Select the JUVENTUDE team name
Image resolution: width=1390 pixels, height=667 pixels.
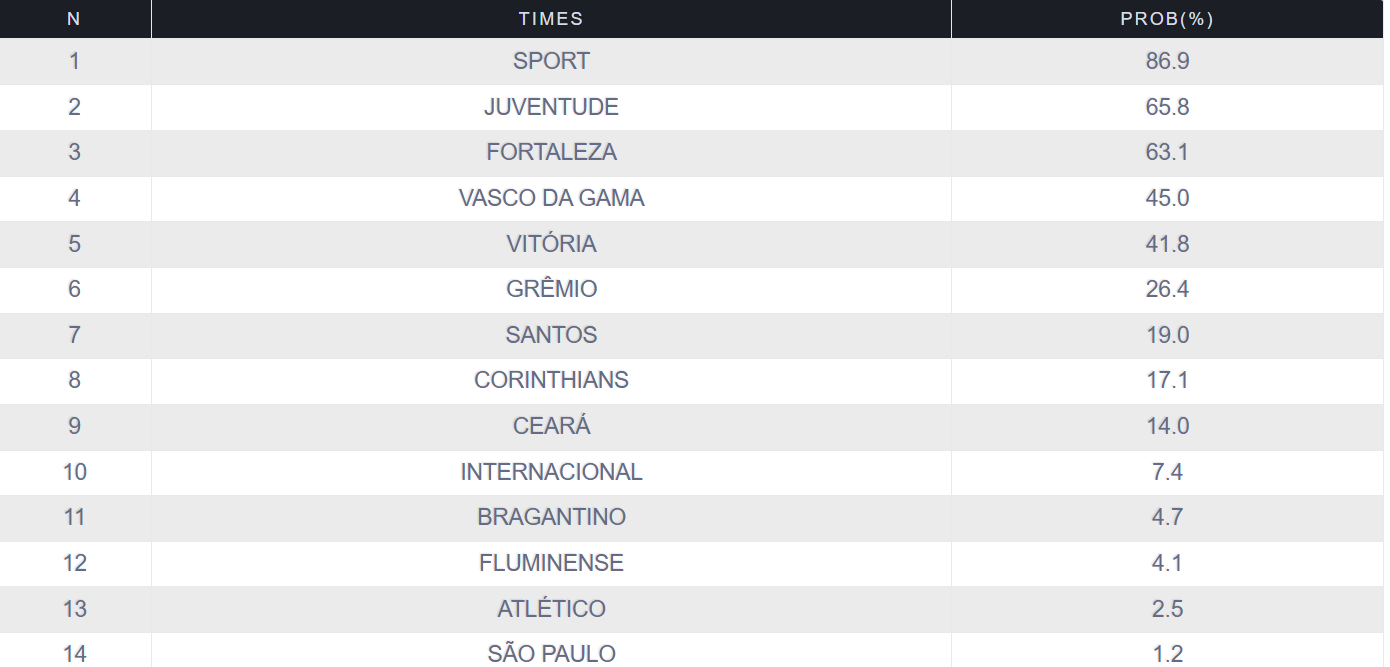(551, 107)
